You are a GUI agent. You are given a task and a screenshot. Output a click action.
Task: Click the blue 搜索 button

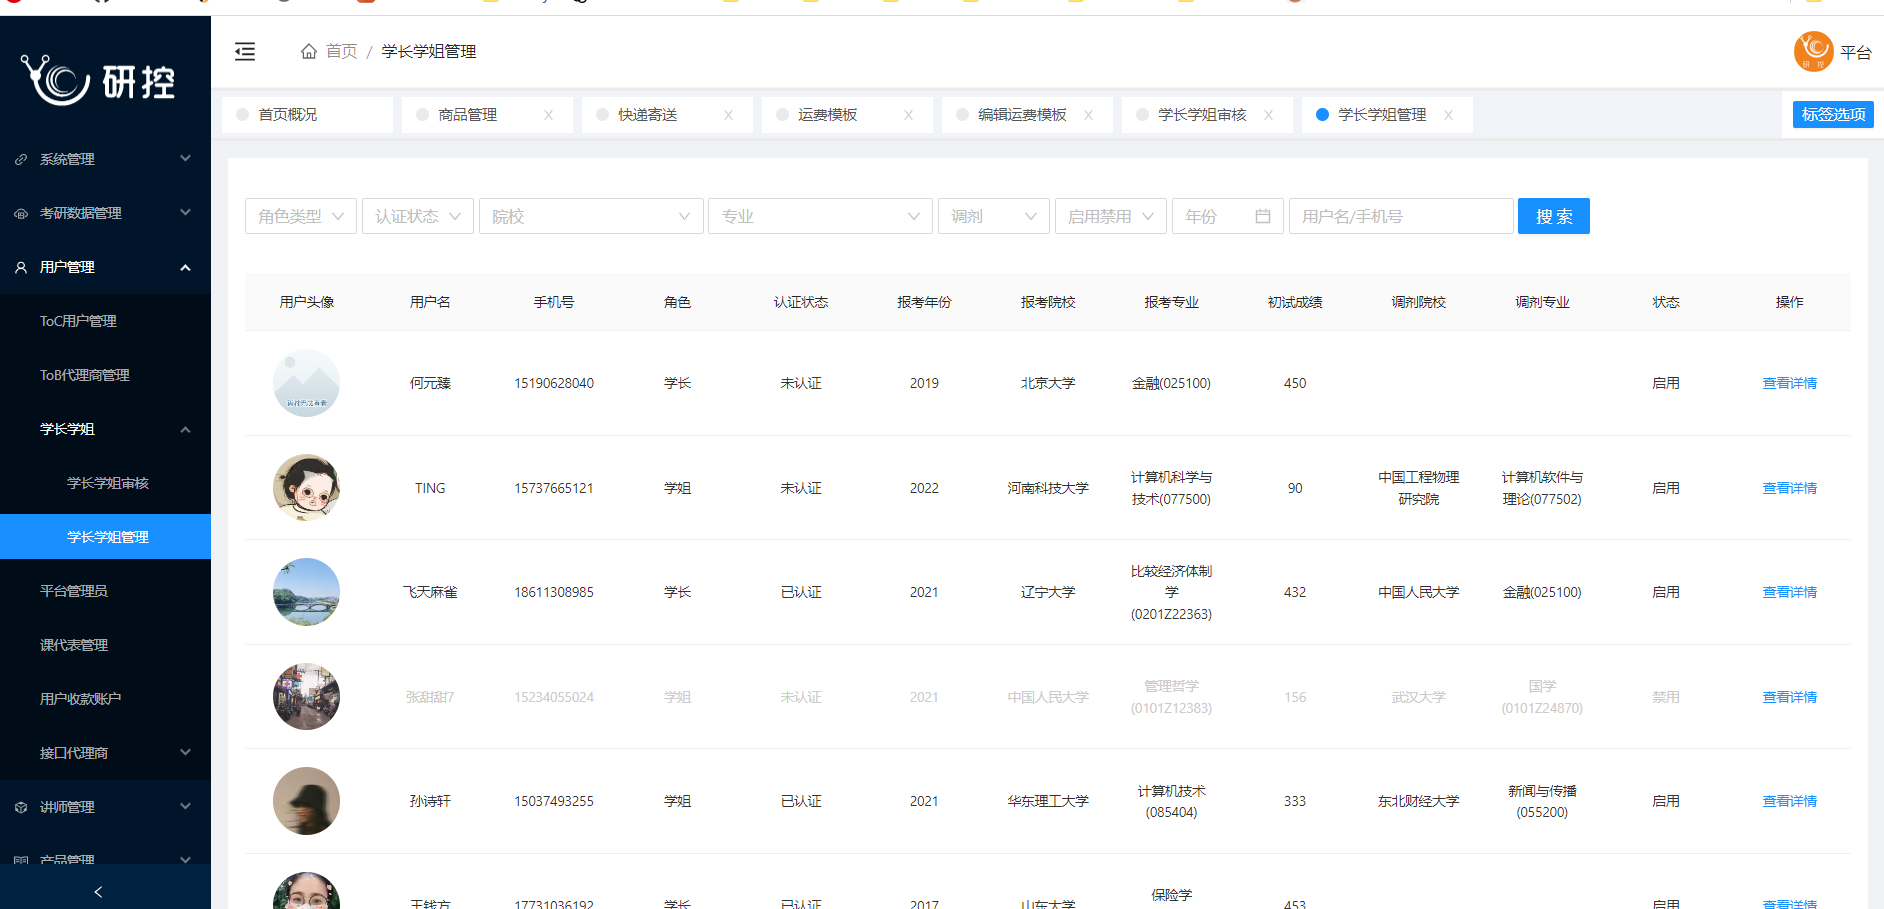[1553, 216]
